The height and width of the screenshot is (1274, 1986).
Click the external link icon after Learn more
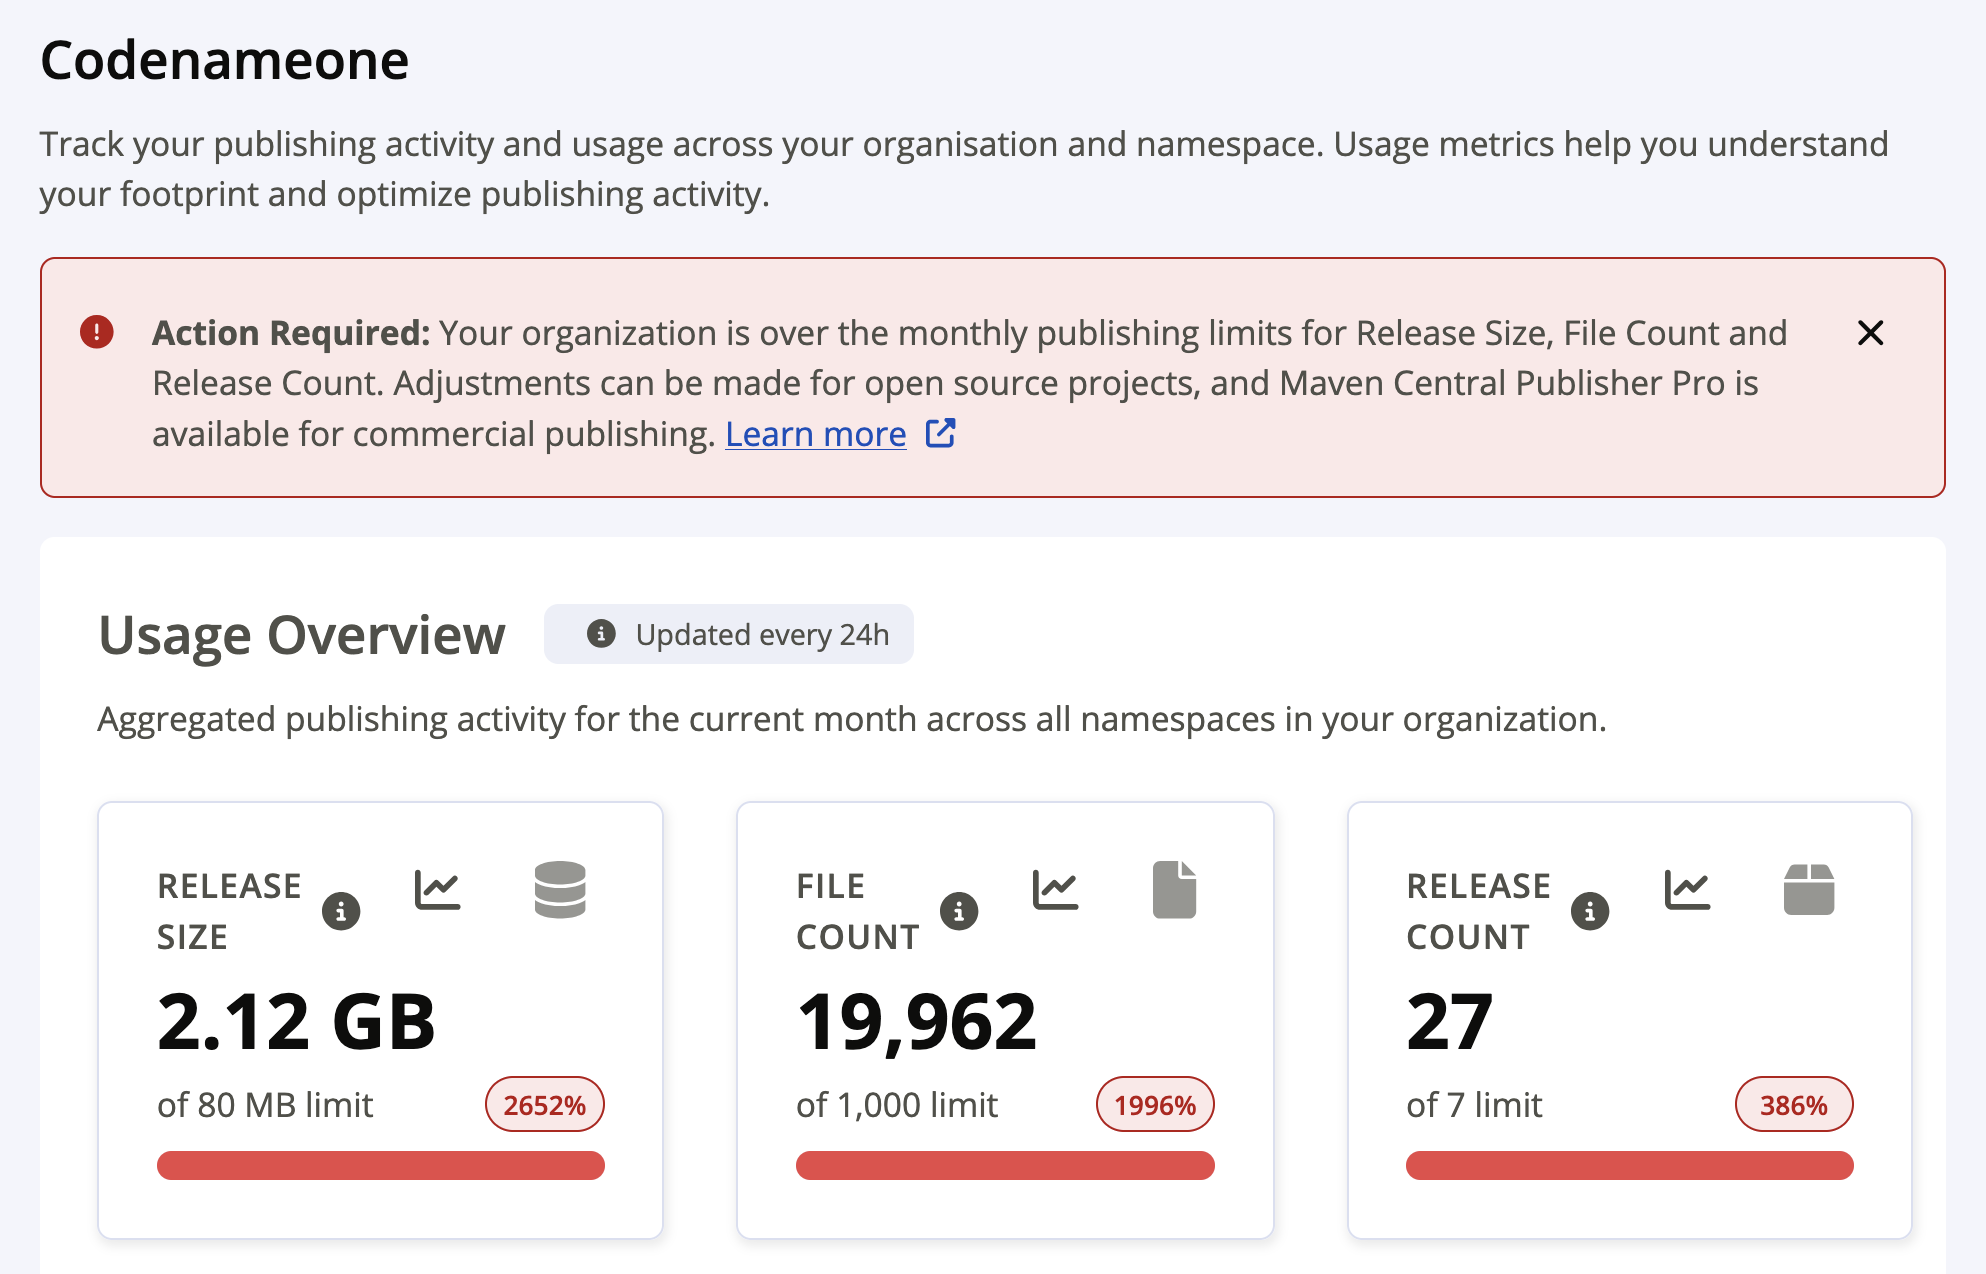(940, 433)
